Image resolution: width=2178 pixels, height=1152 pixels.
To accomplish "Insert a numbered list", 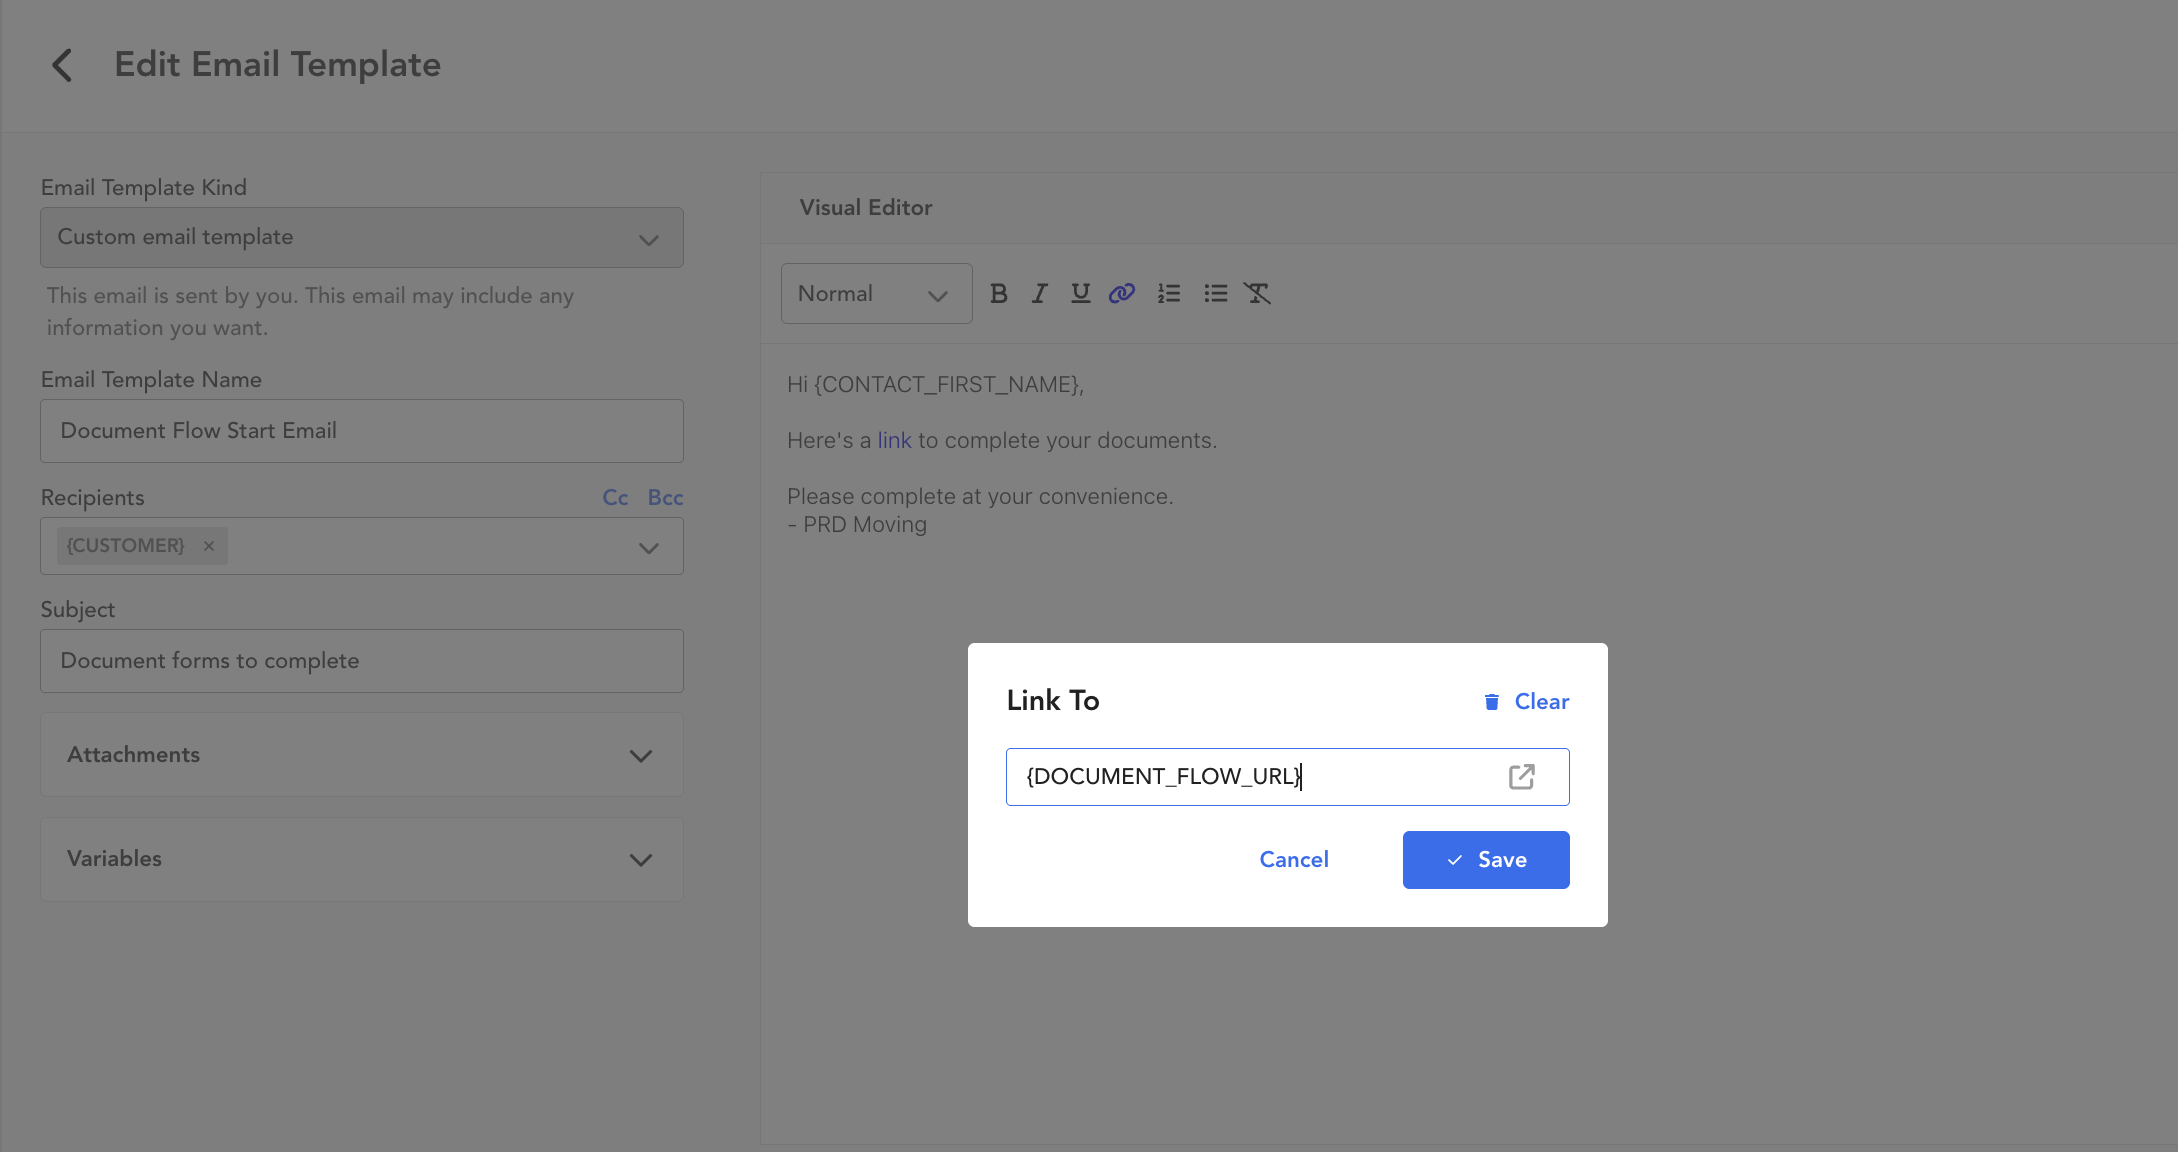I will 1169,293.
